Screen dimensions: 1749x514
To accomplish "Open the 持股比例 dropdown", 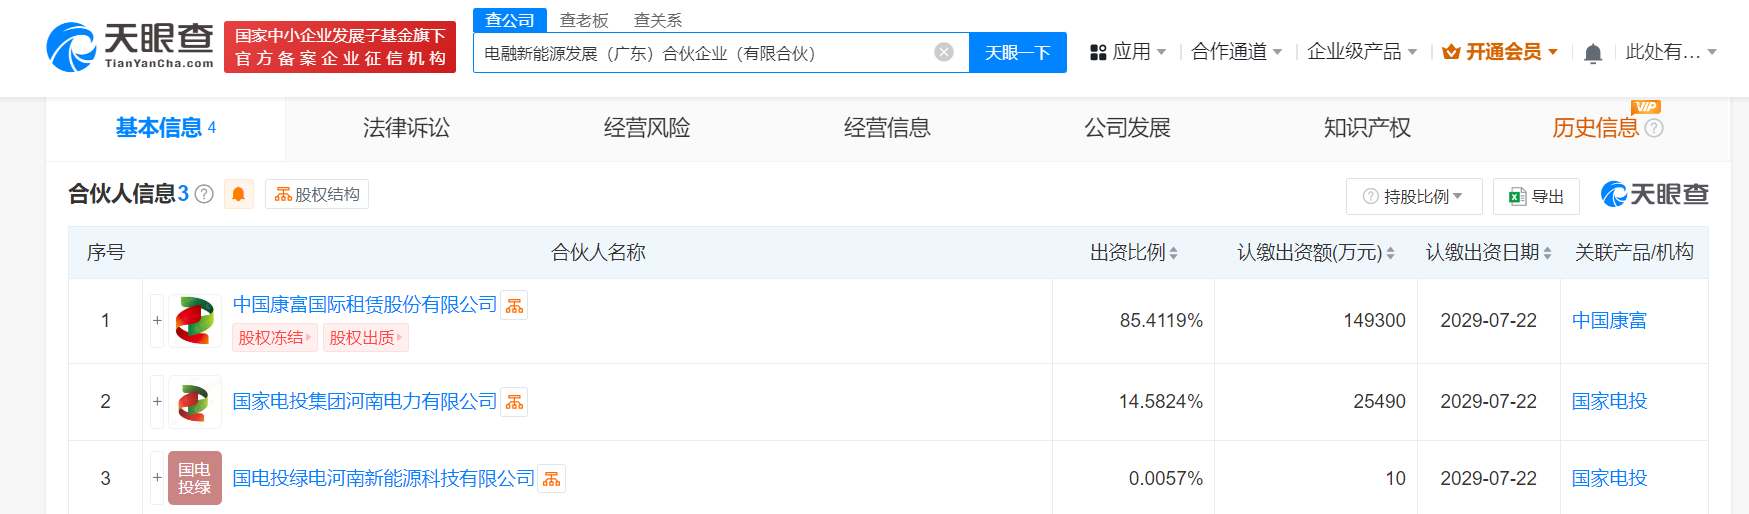I will (1414, 196).
